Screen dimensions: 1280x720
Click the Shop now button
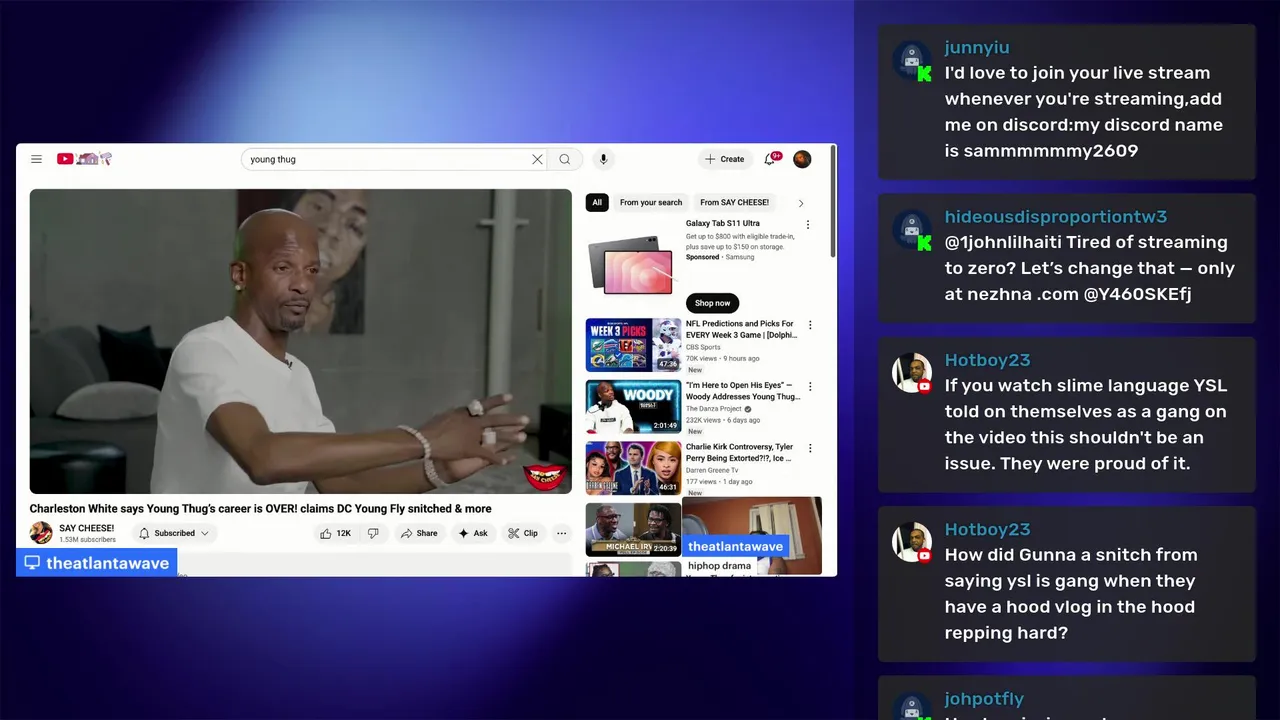point(712,302)
